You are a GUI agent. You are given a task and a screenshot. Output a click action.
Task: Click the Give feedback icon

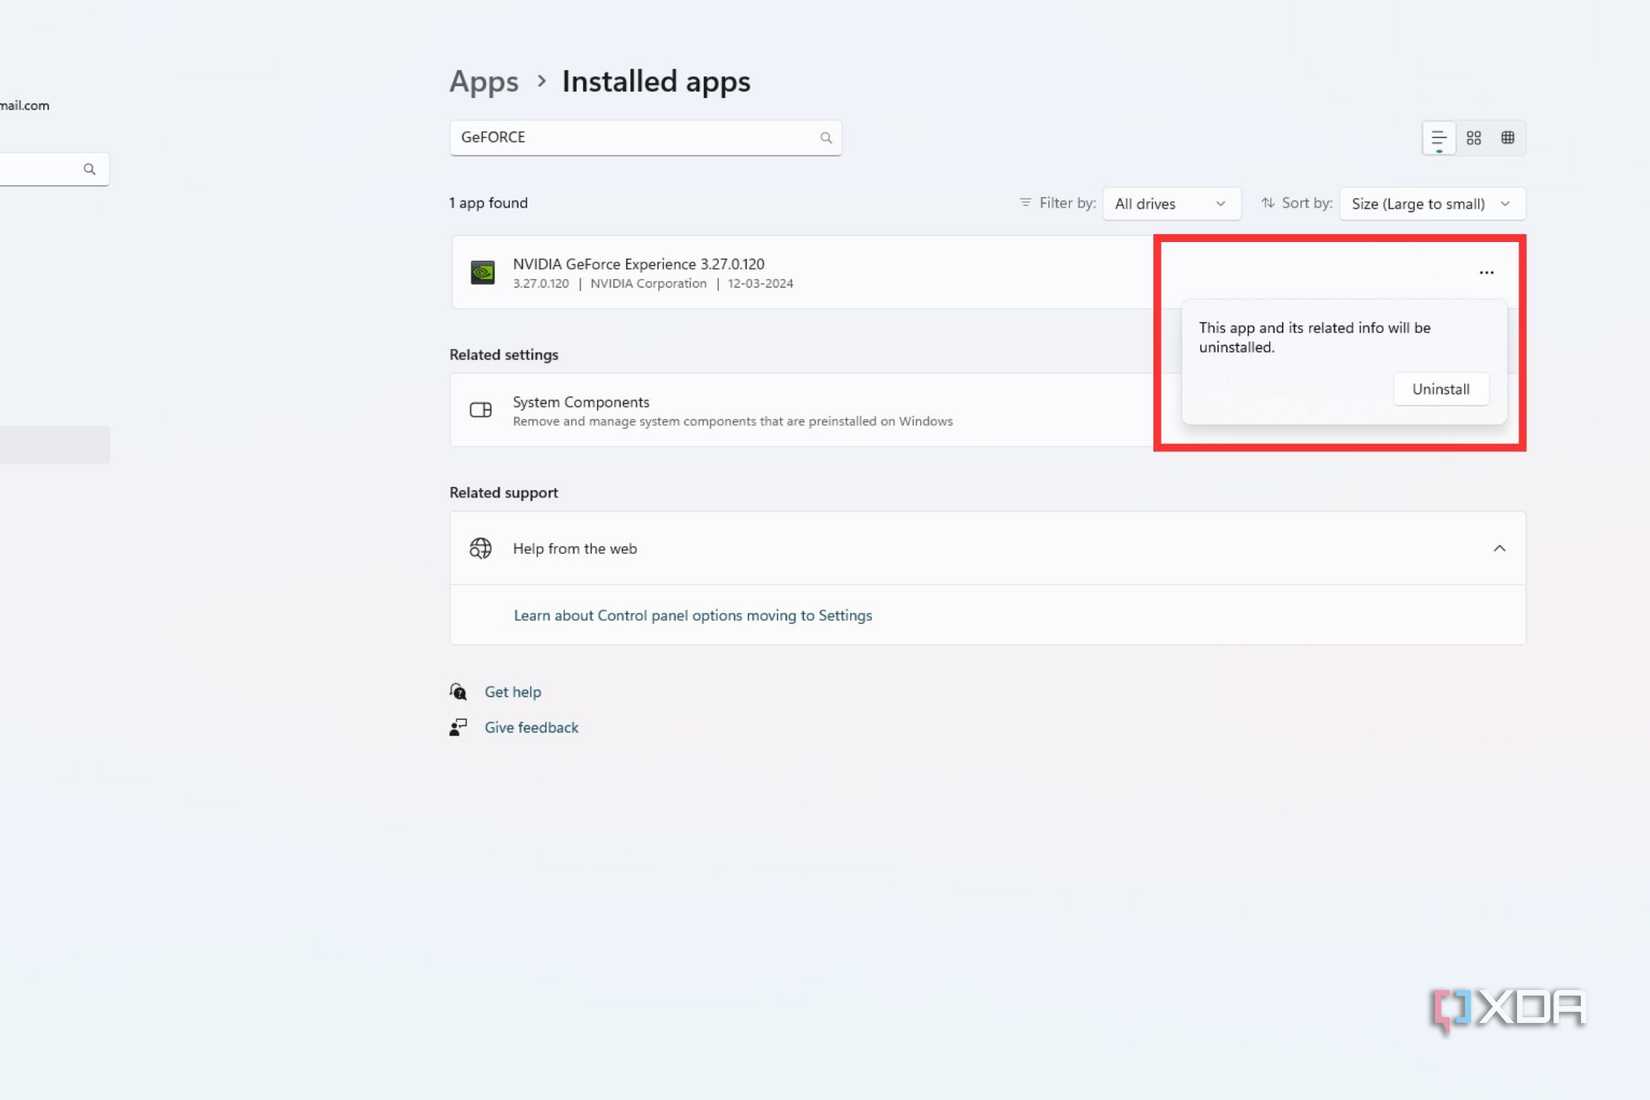tap(458, 728)
